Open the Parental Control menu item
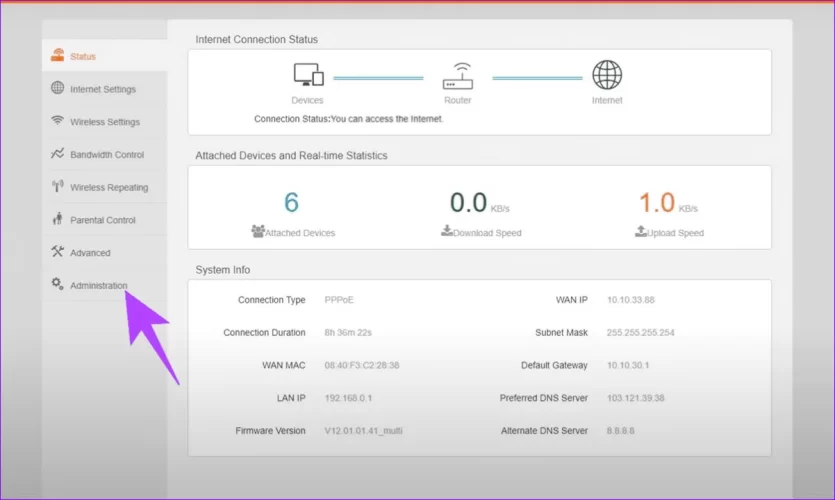The height and width of the screenshot is (500, 835). [102, 220]
